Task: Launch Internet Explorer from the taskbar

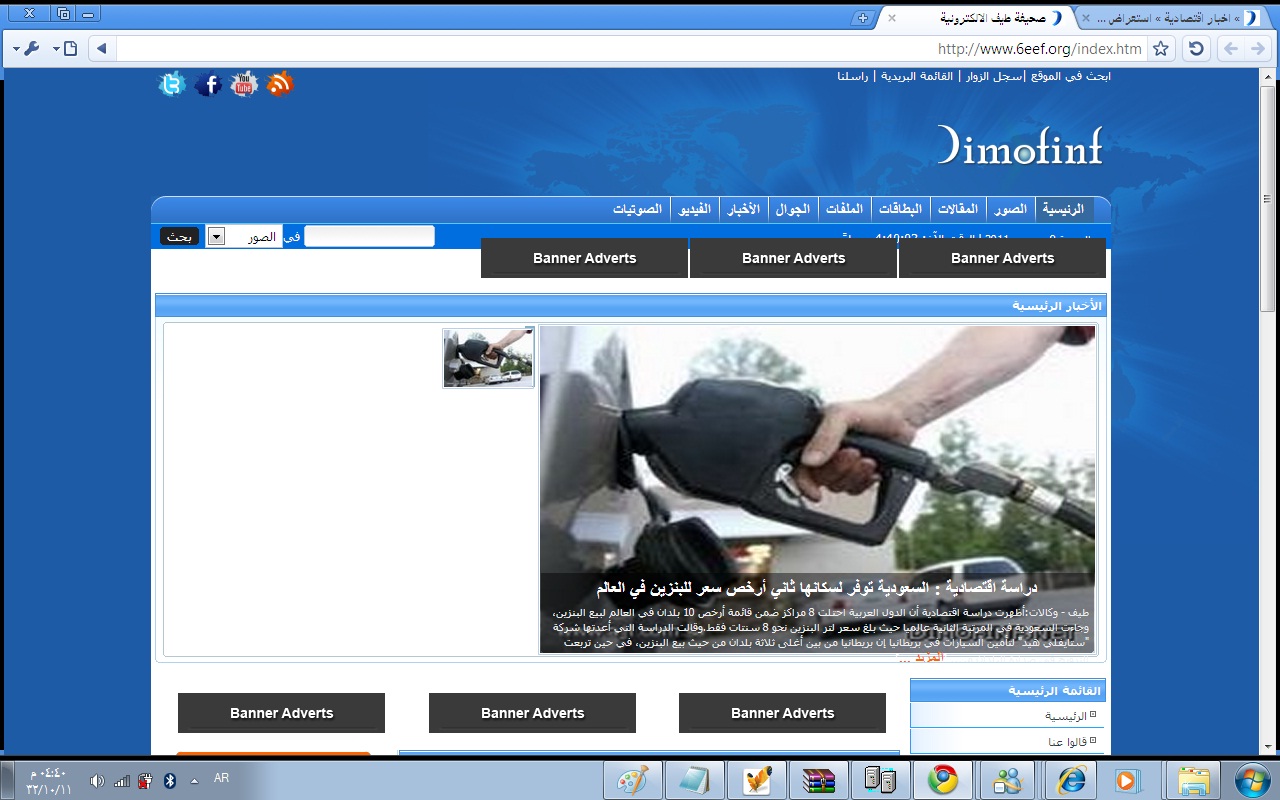Action: (1070, 780)
